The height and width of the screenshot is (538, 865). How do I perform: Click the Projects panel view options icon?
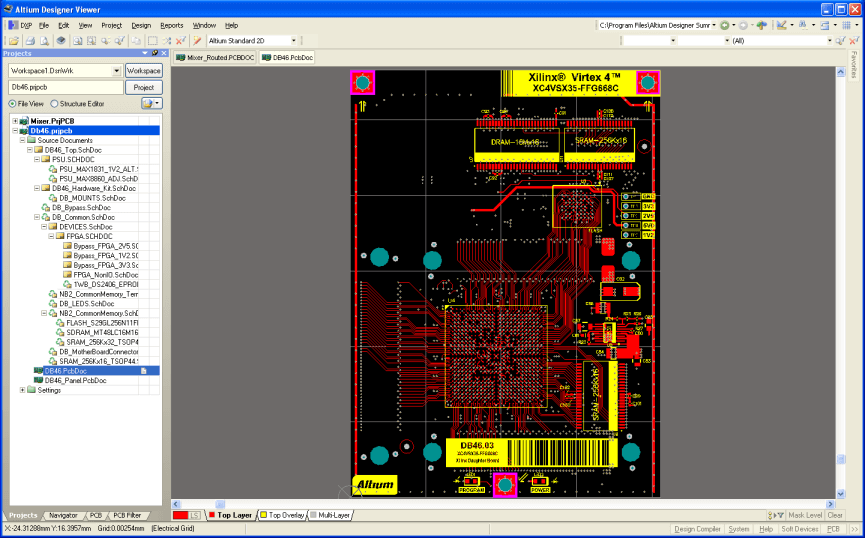point(151,104)
